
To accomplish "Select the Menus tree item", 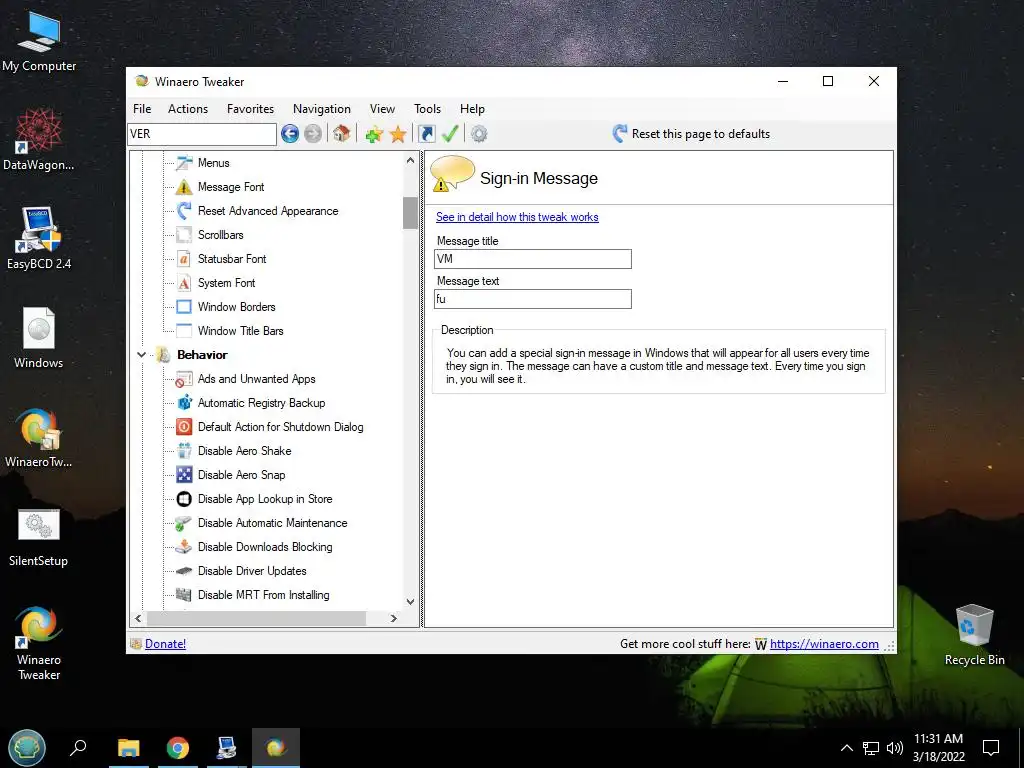I will pos(214,163).
